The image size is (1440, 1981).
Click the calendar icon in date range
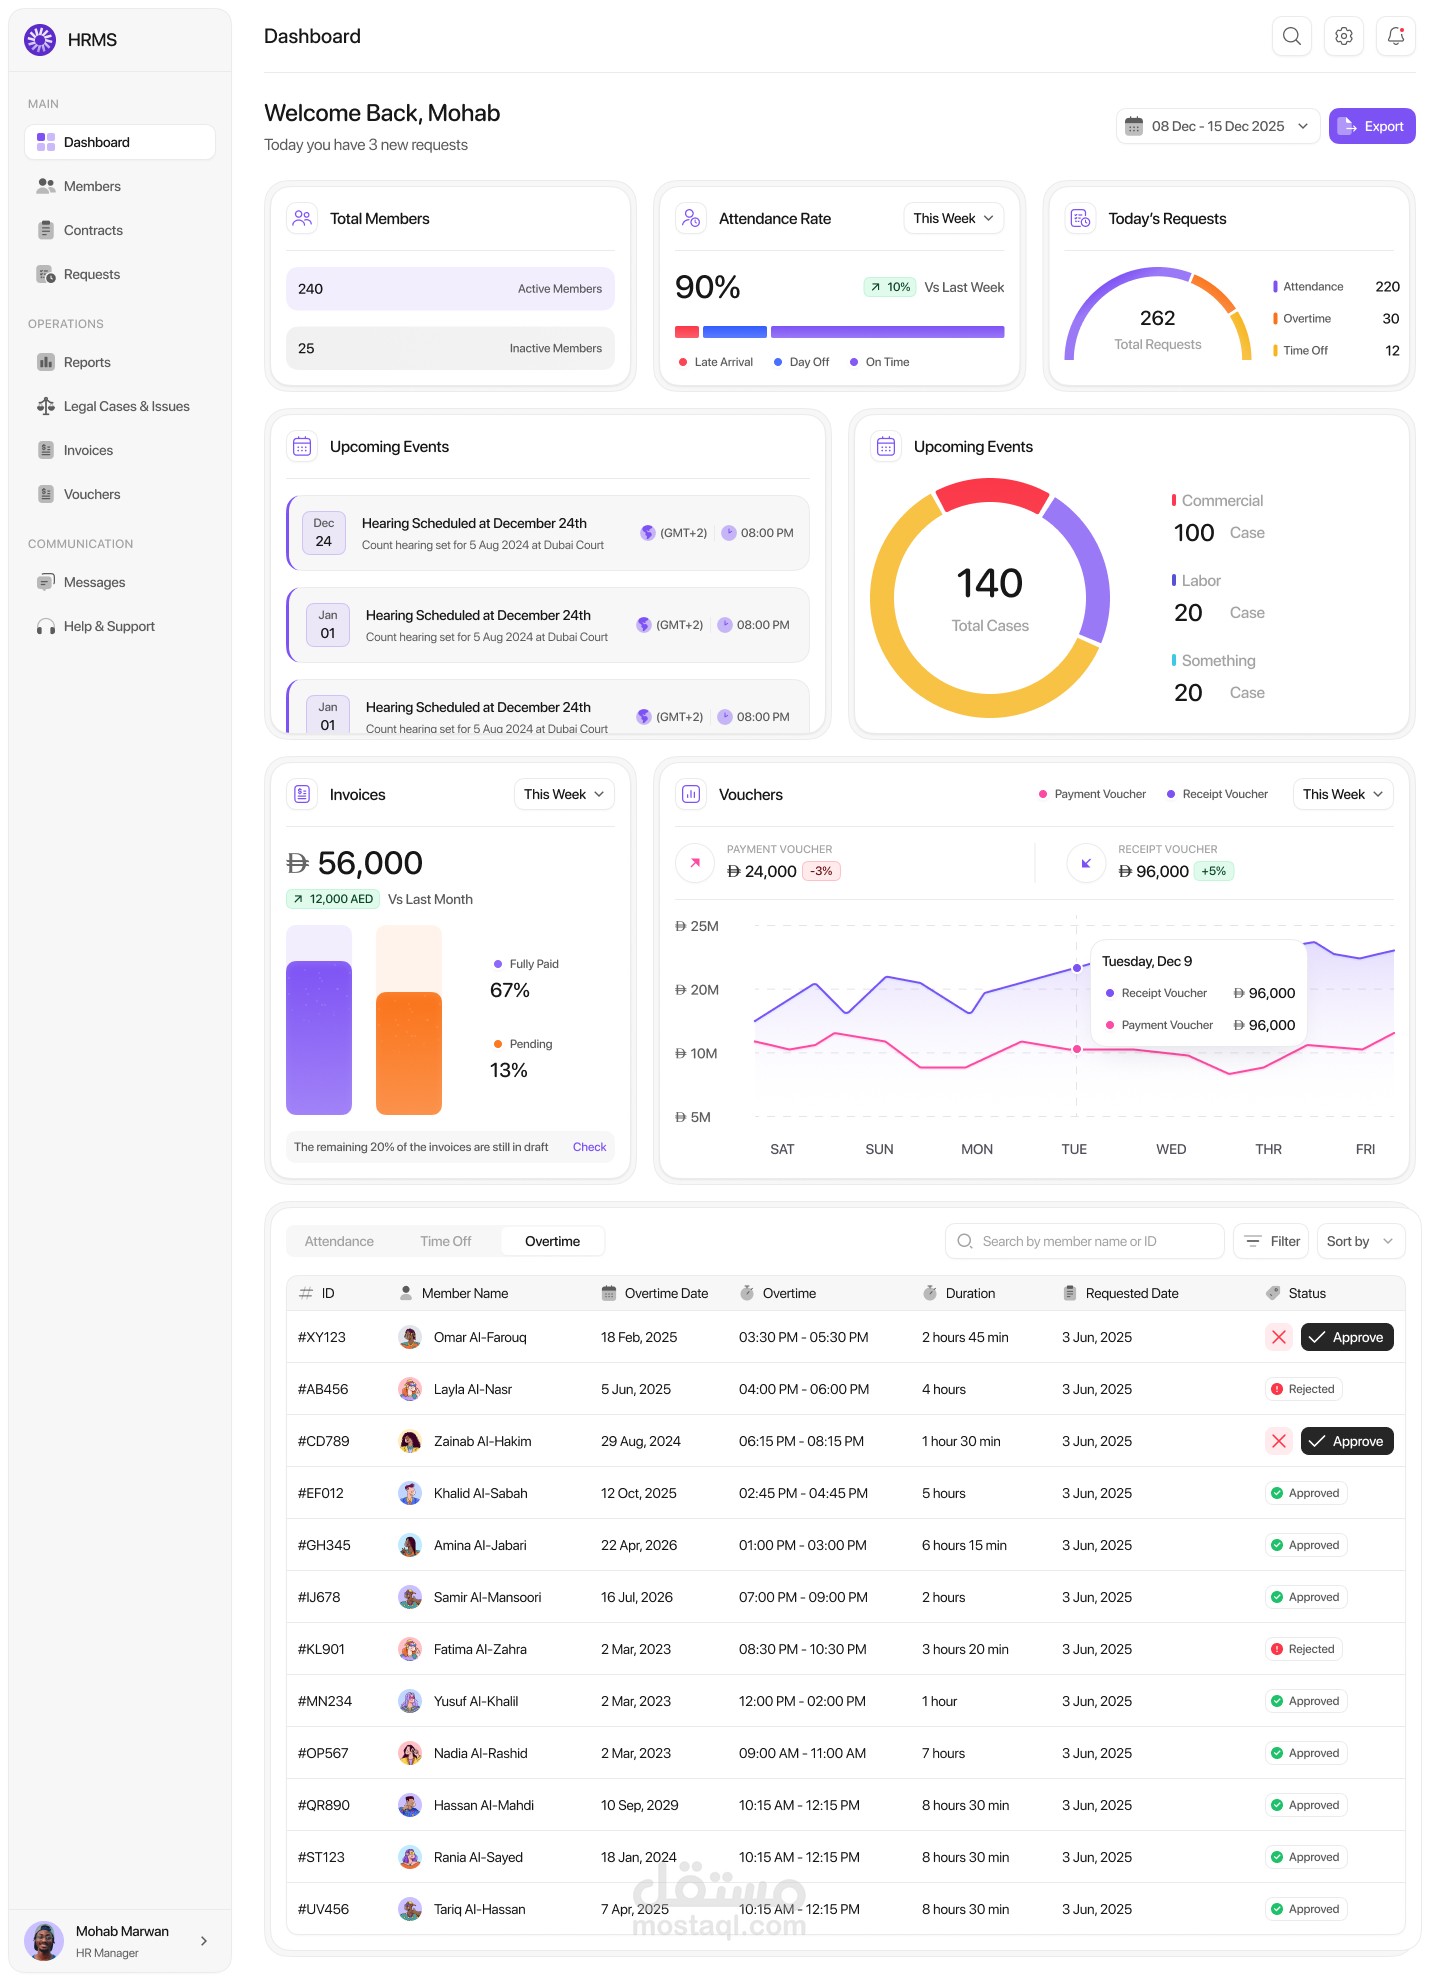(1134, 126)
